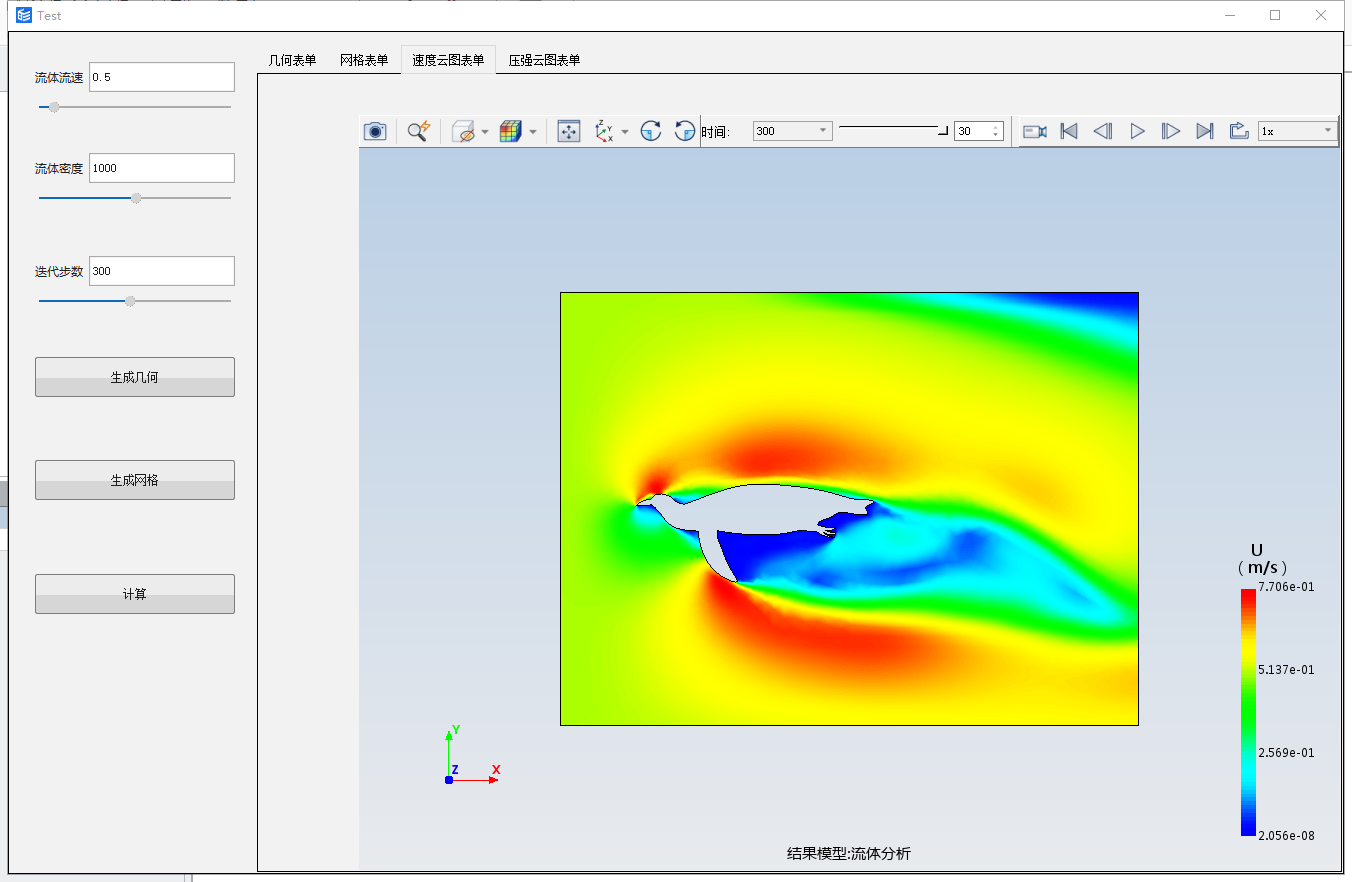Maximize the Test window
The image size is (1352, 882).
(1275, 15)
